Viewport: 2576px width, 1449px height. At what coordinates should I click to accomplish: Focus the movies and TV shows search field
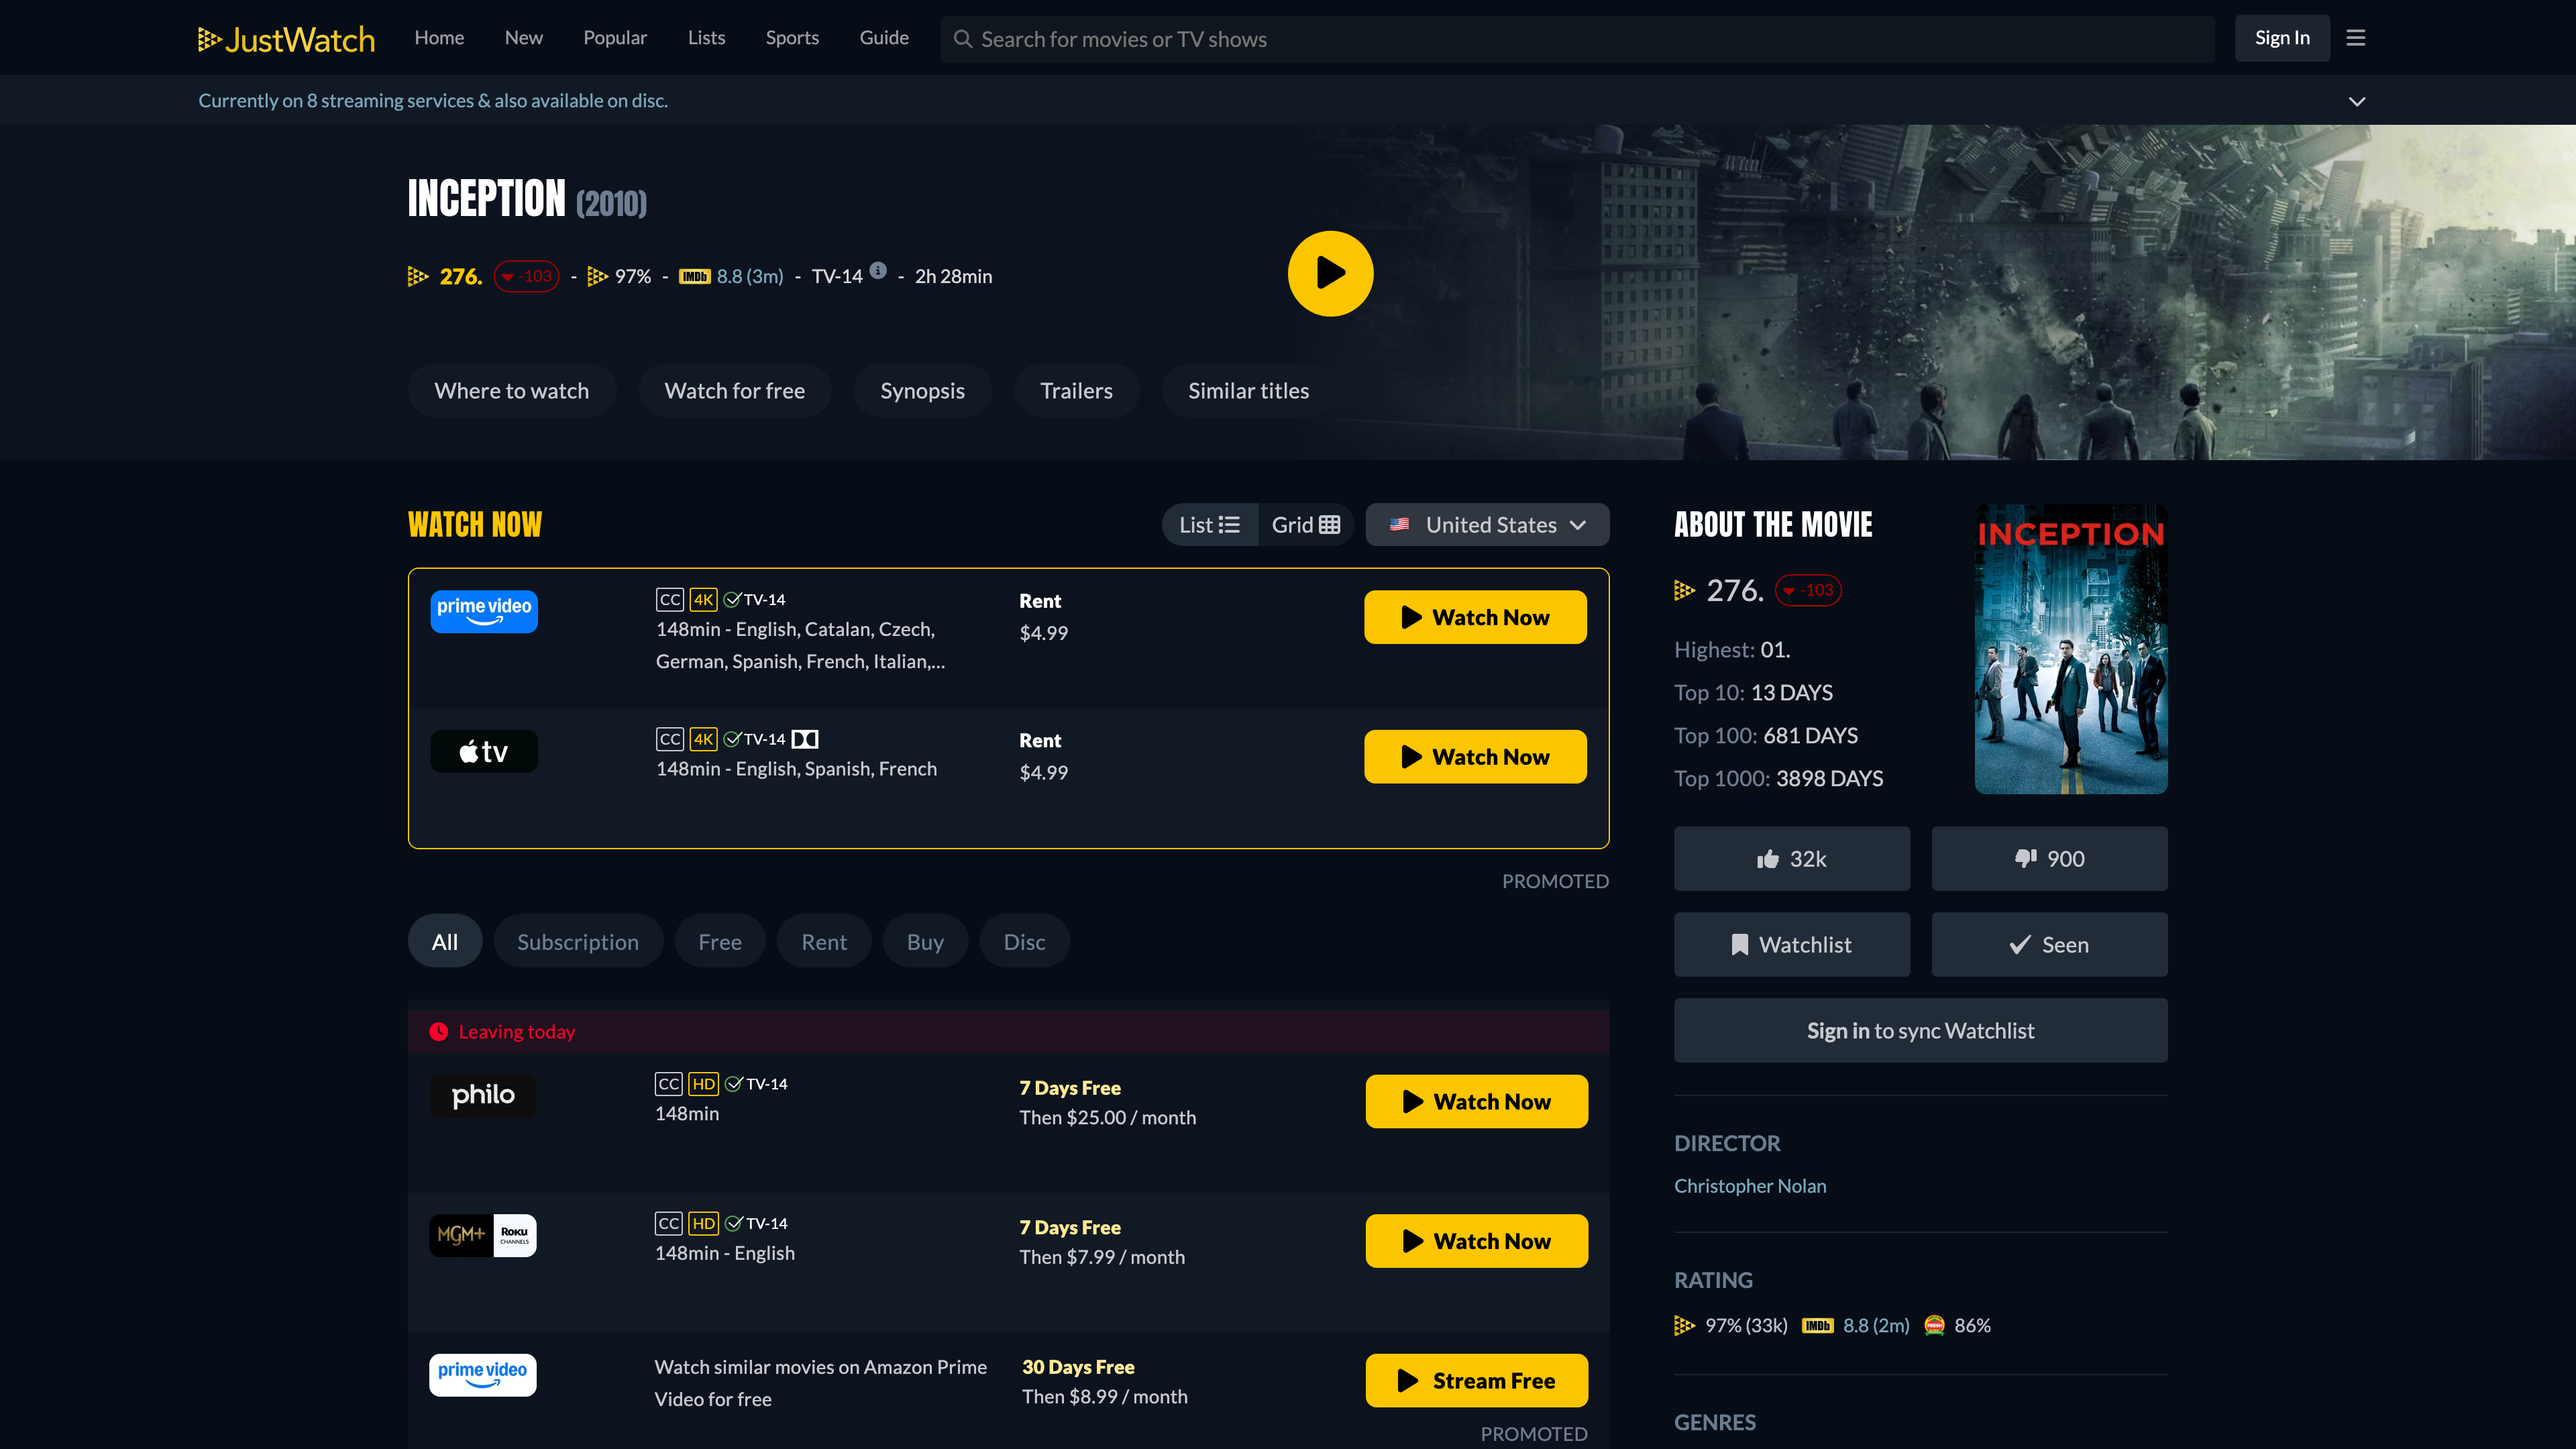pos(1577,39)
